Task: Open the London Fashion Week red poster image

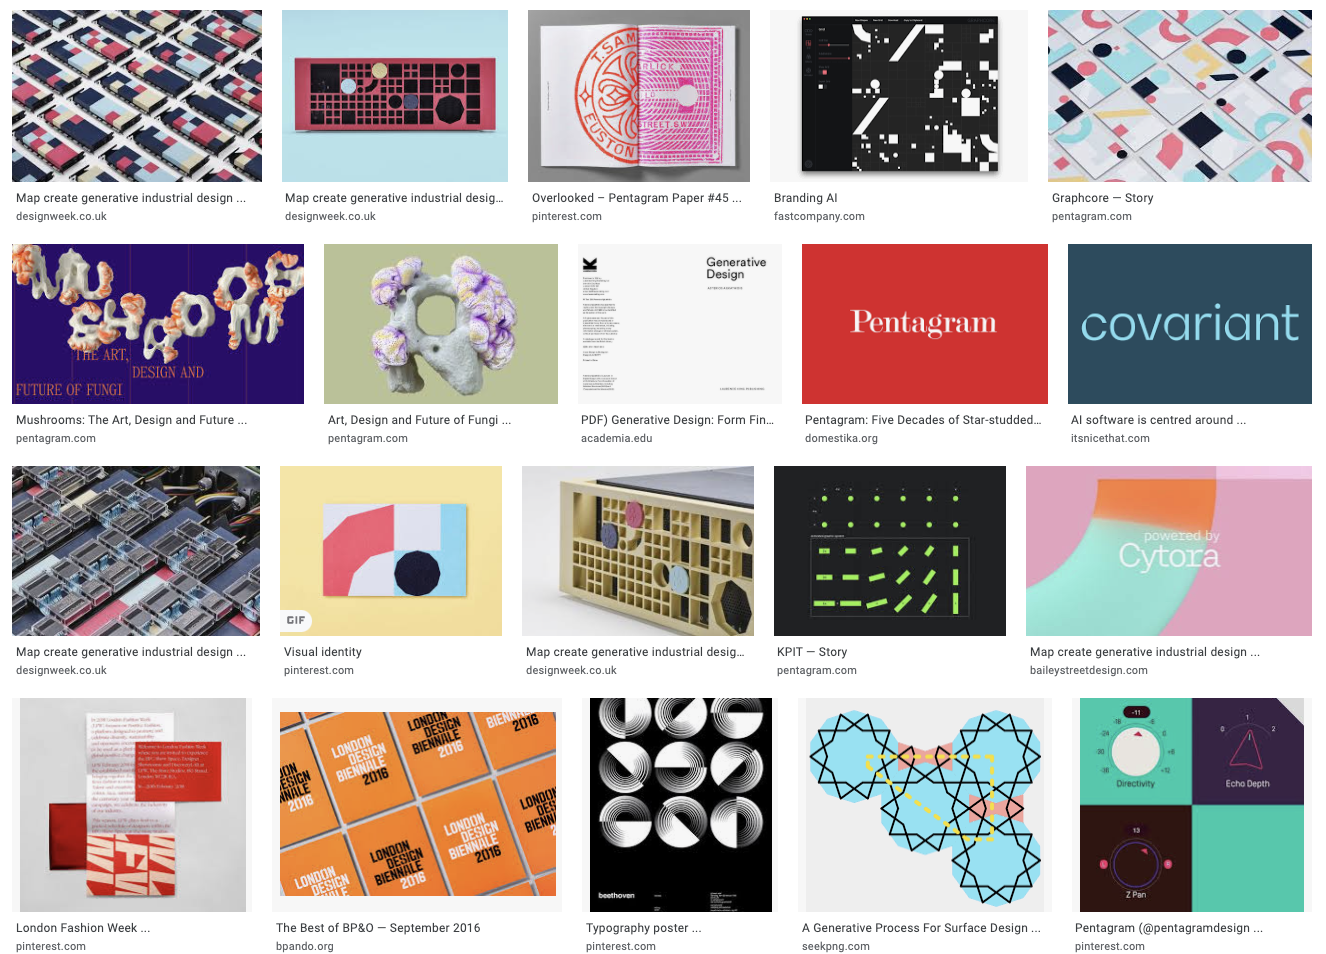Action: pos(133,805)
